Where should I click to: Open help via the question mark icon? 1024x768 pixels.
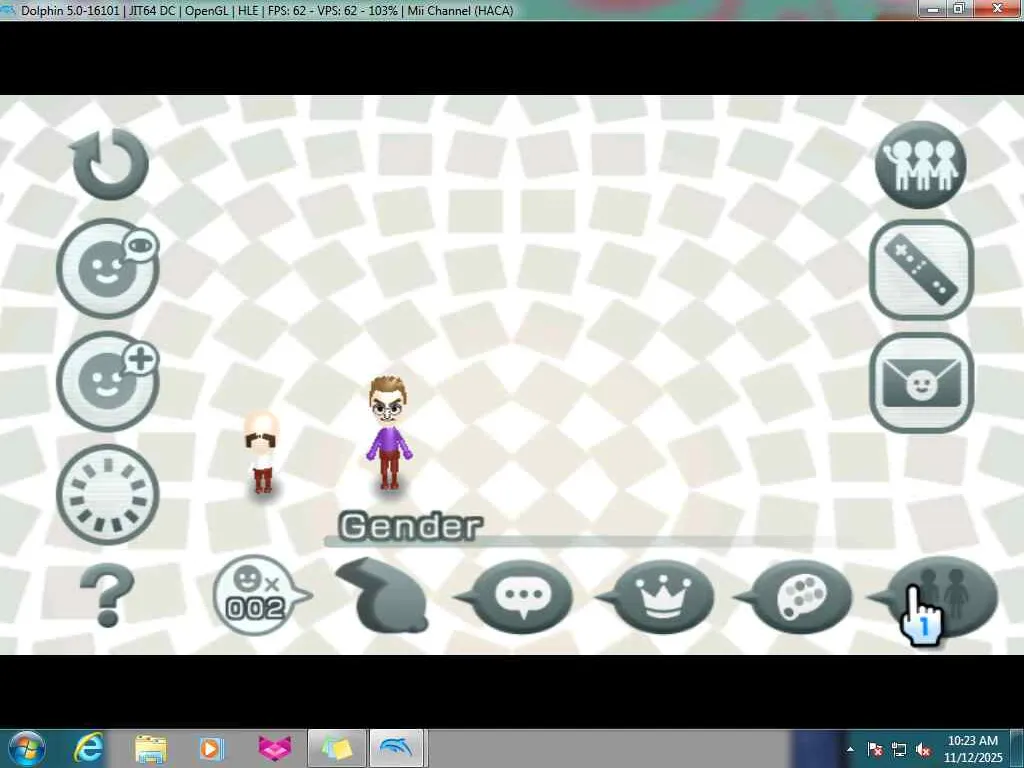pos(107,595)
